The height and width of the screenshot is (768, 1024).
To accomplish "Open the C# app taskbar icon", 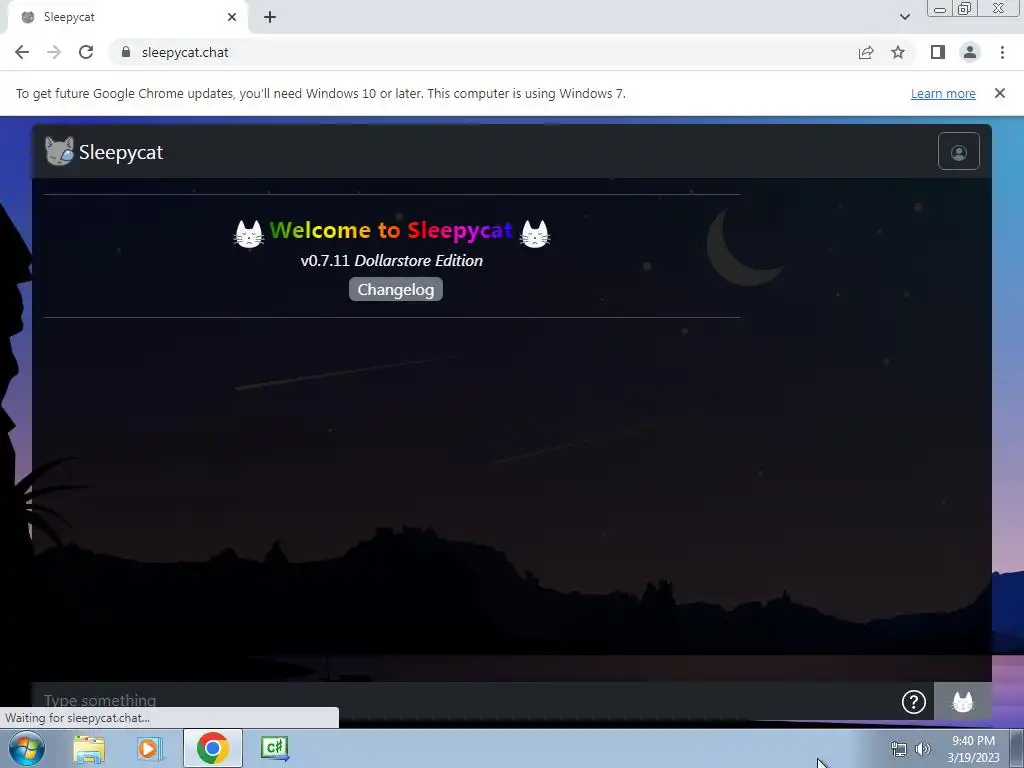I will point(274,748).
